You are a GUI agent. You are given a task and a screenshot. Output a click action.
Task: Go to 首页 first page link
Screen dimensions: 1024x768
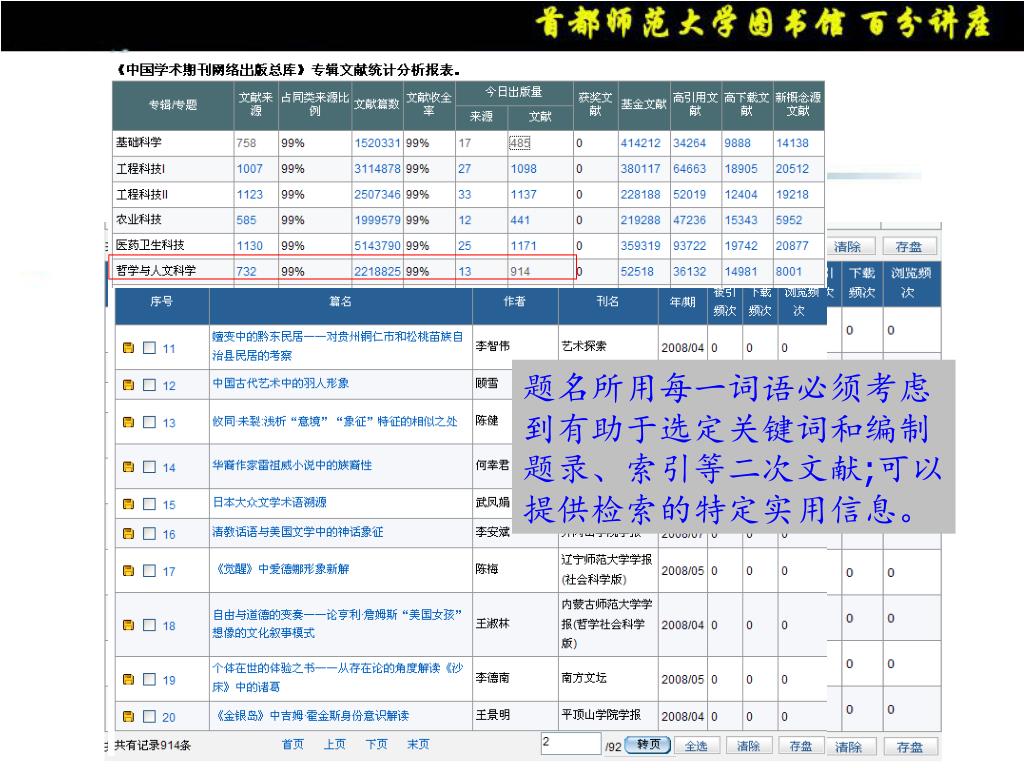coord(293,744)
